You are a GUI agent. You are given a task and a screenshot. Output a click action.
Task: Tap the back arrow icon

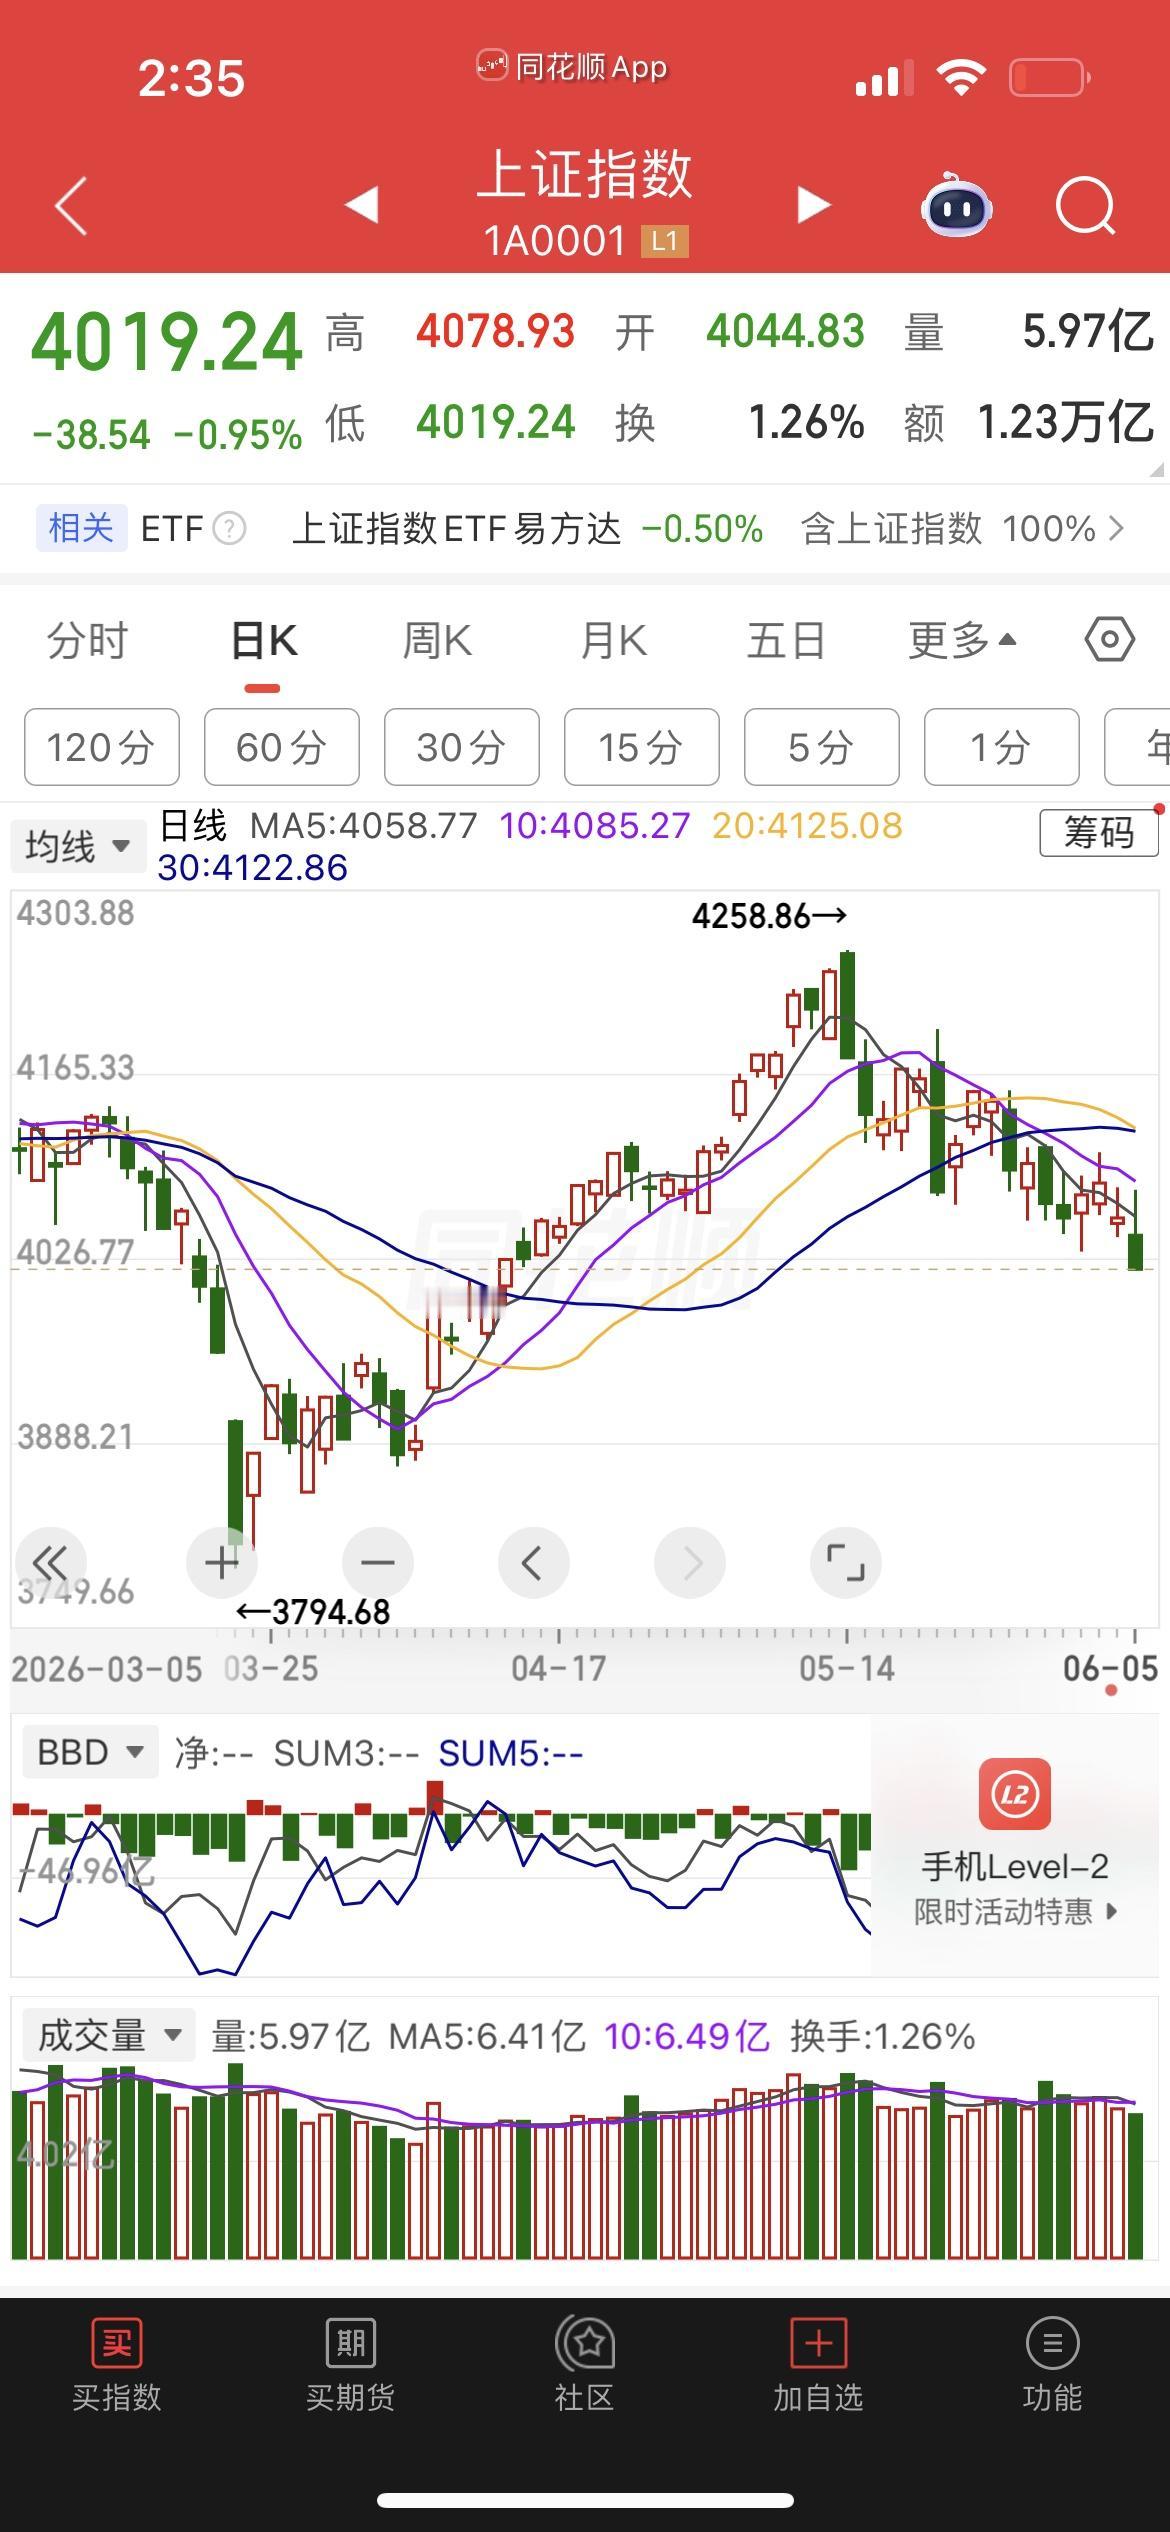[x=71, y=206]
